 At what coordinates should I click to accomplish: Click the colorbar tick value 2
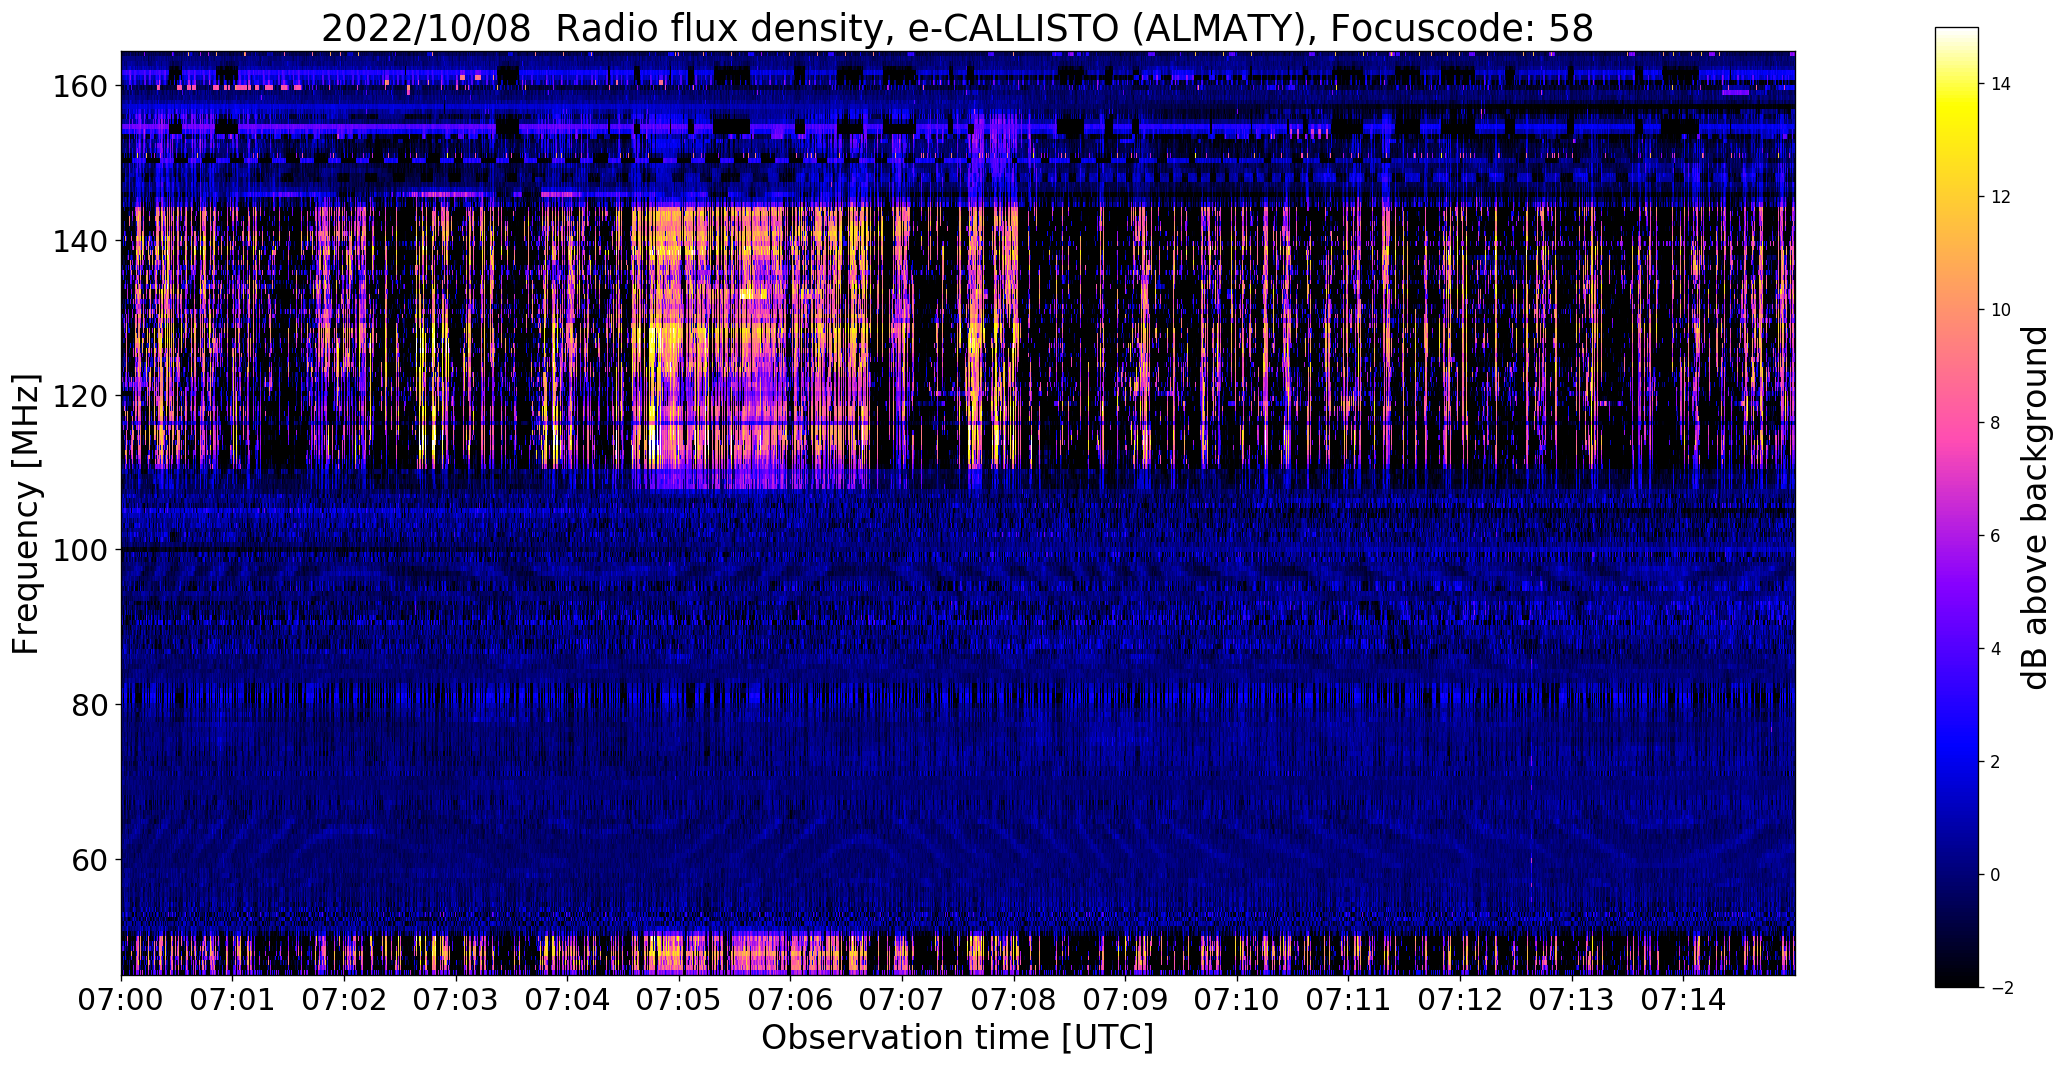click(x=1996, y=762)
